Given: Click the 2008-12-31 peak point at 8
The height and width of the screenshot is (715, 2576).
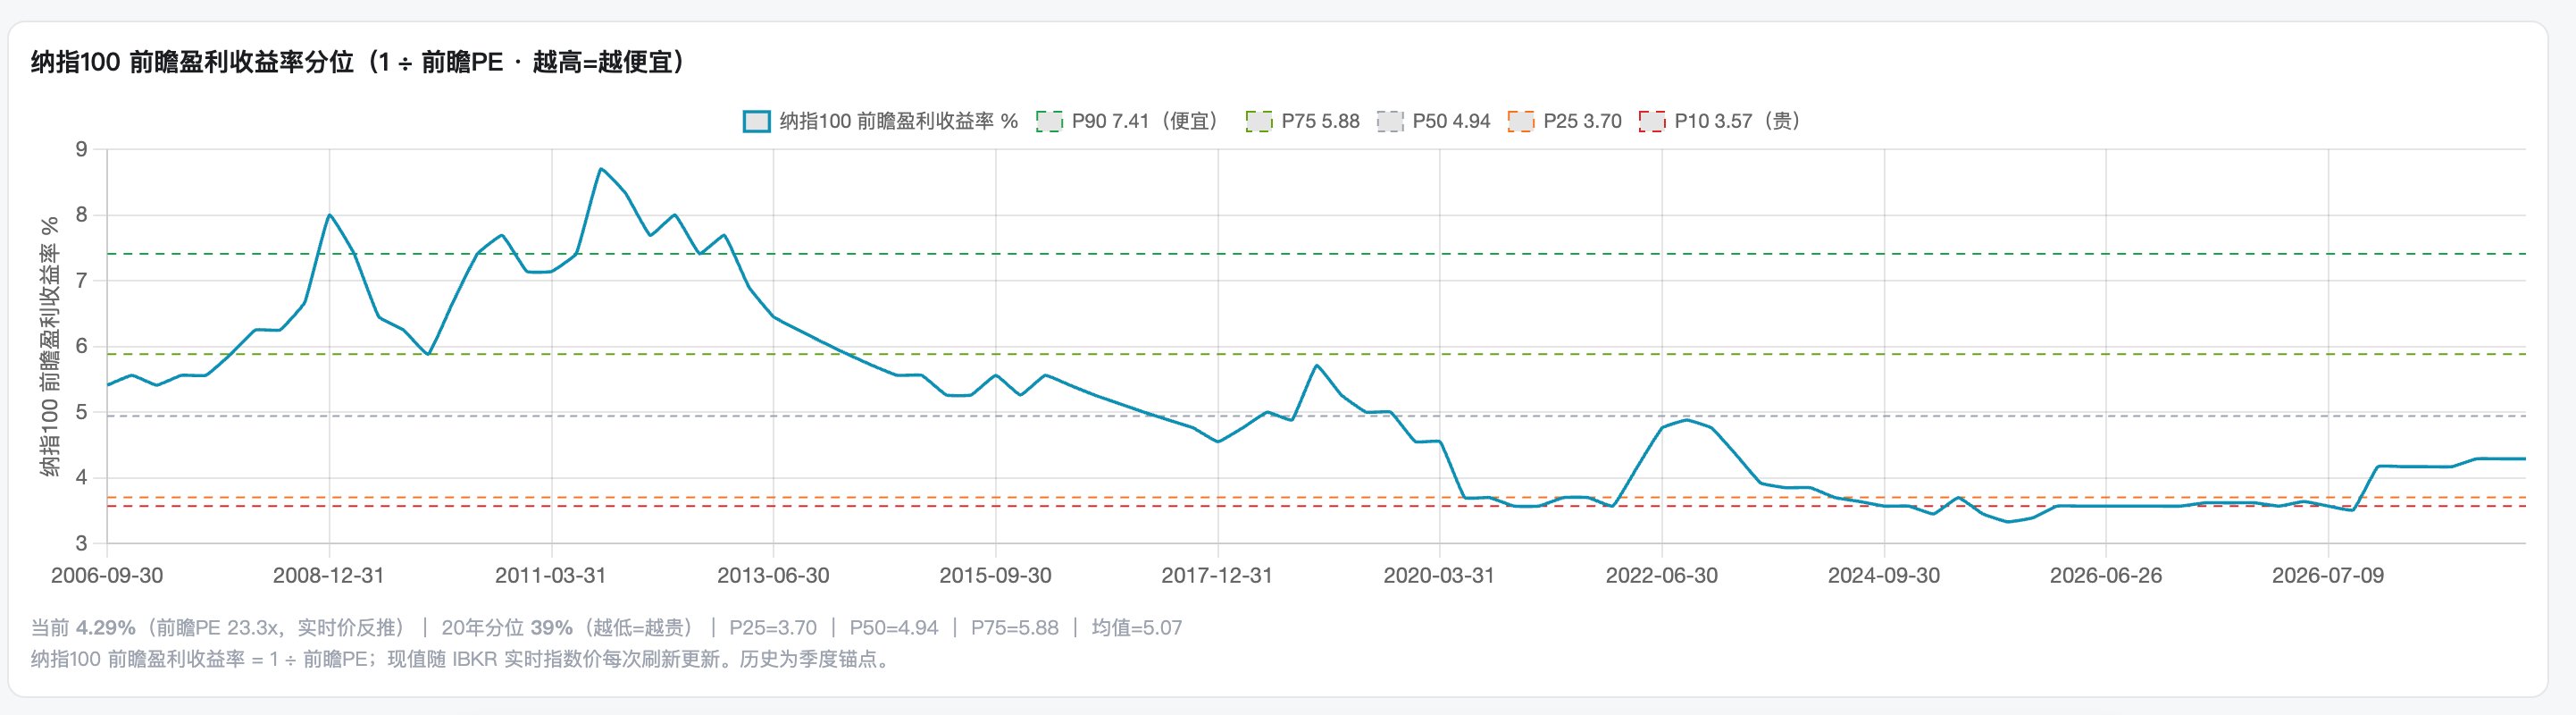Looking at the screenshot, I should (x=329, y=215).
